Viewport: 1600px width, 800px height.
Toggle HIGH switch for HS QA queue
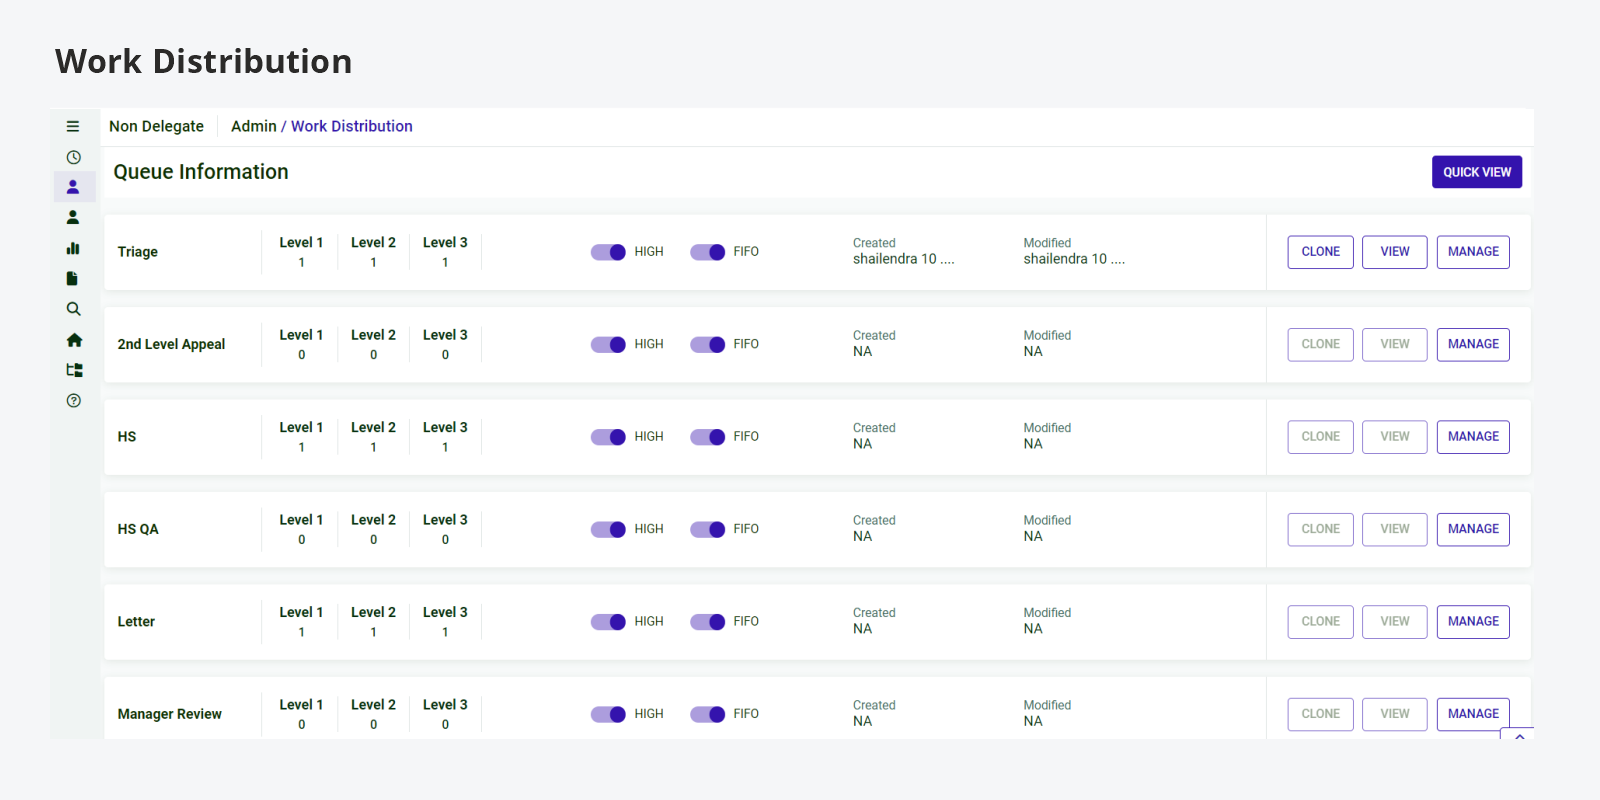(x=608, y=529)
